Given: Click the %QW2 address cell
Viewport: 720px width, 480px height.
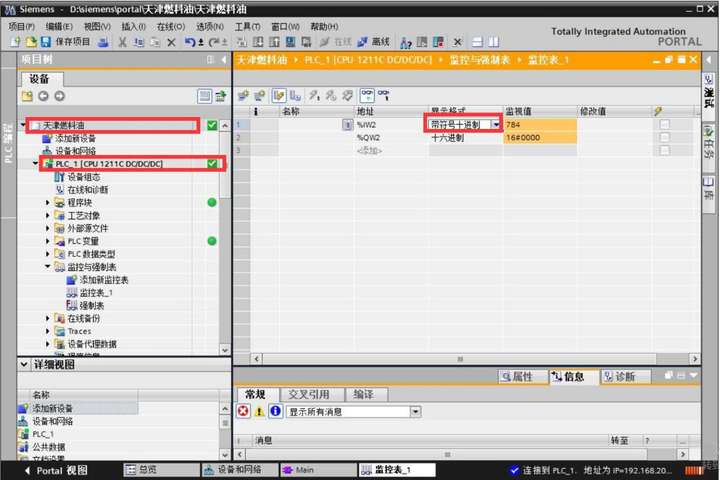Looking at the screenshot, I should [391, 137].
